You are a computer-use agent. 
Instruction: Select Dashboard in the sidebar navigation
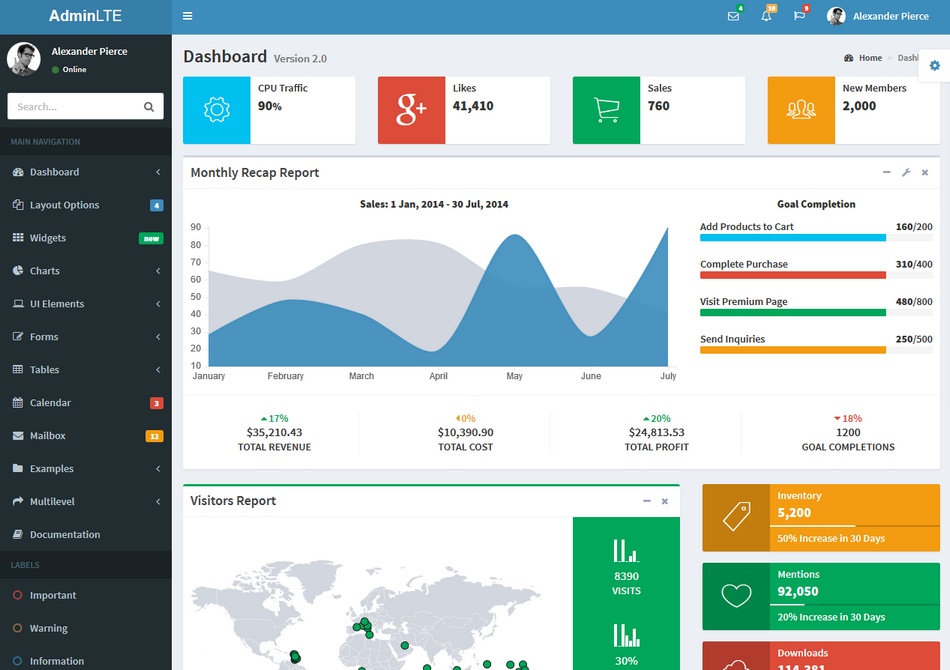coord(55,171)
